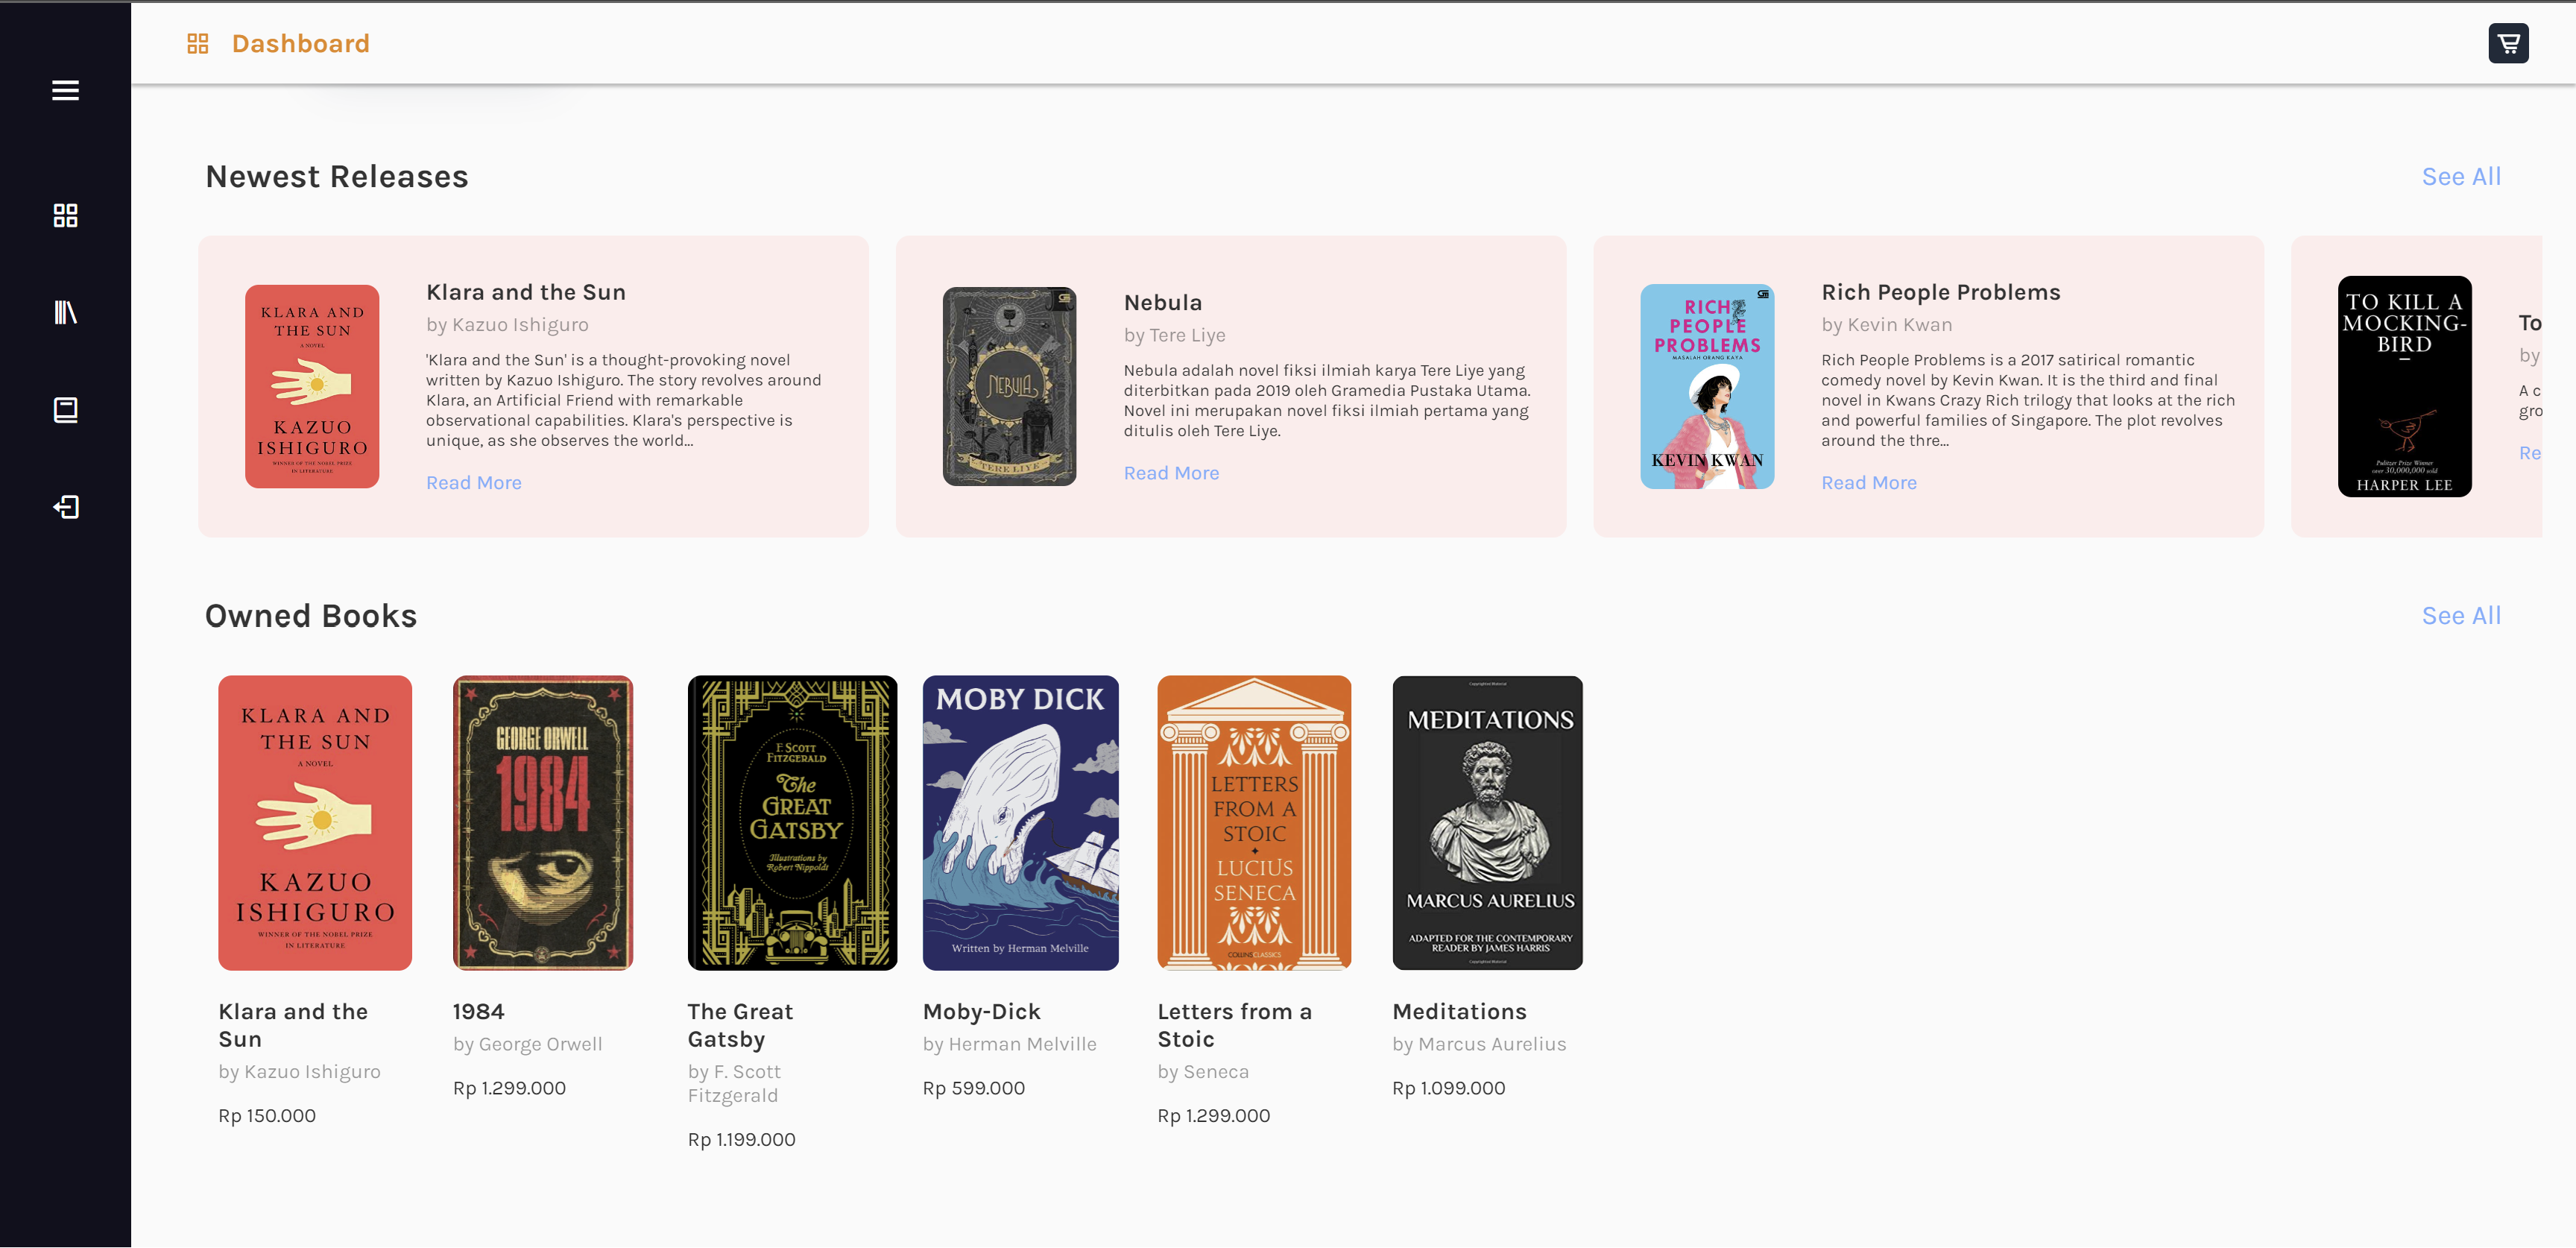Click owned title 'Meditations'
Viewport: 2576px width, 1248px height.
click(1459, 1012)
